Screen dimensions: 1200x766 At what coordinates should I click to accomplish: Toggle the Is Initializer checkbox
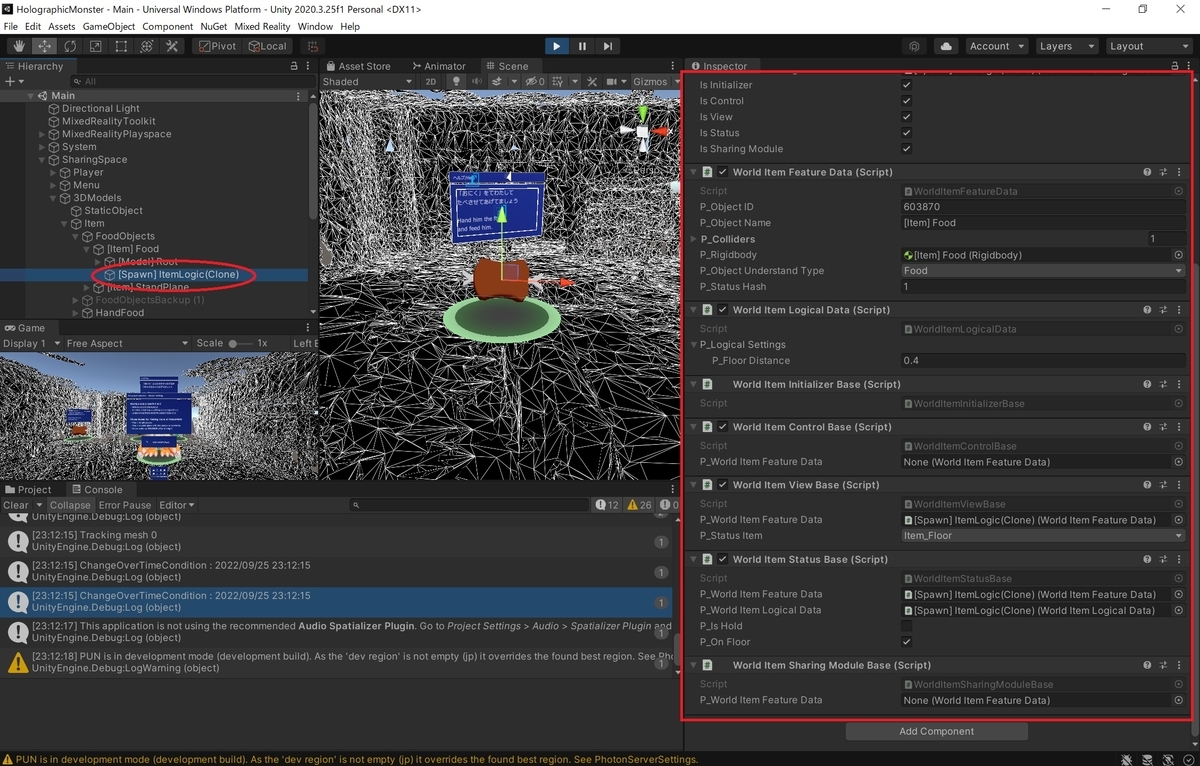coord(907,85)
